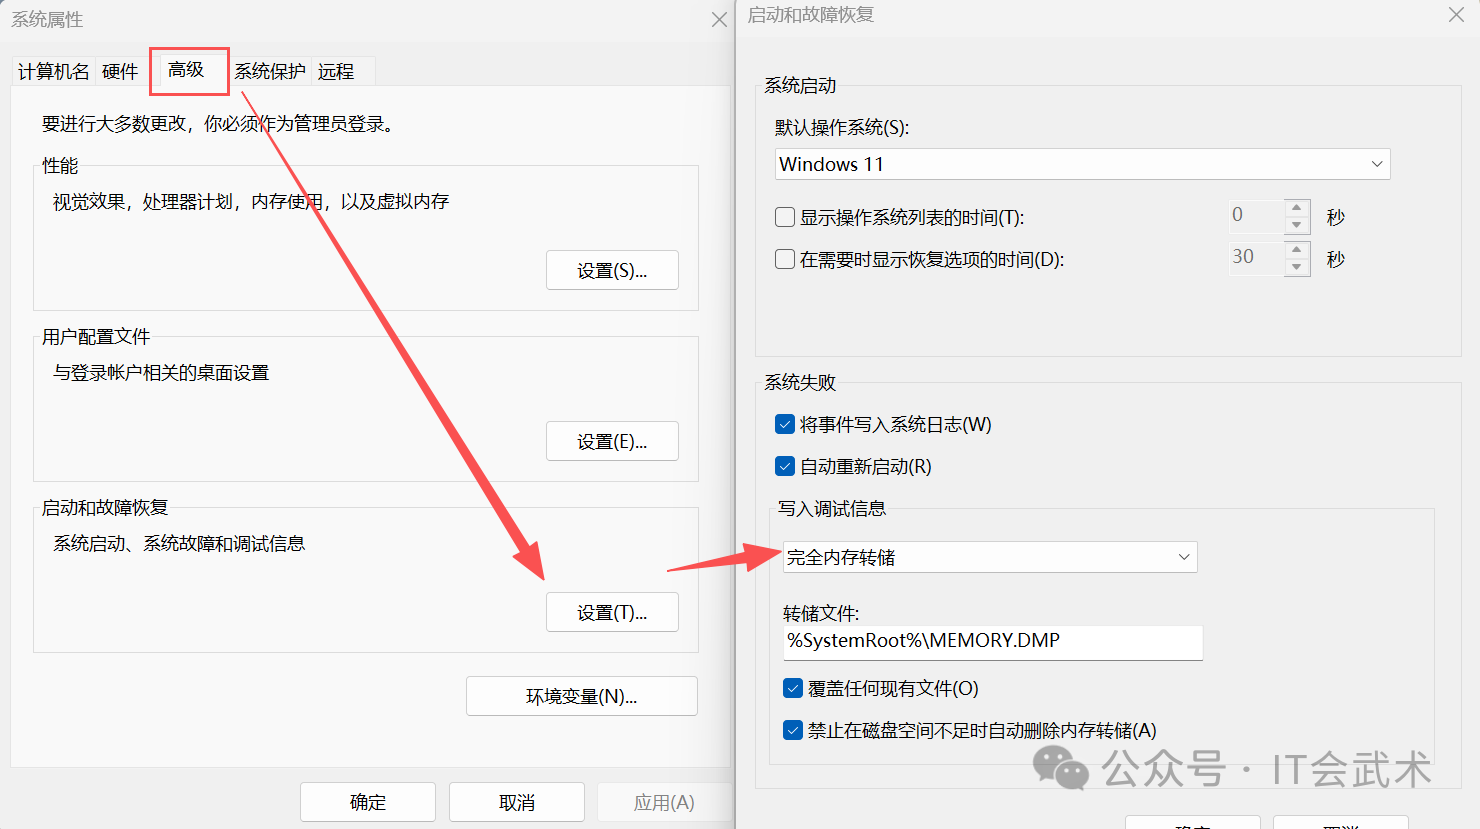Image resolution: width=1480 pixels, height=829 pixels.
Task: Confirm with 确定 in 系统属性 window
Action: (368, 802)
